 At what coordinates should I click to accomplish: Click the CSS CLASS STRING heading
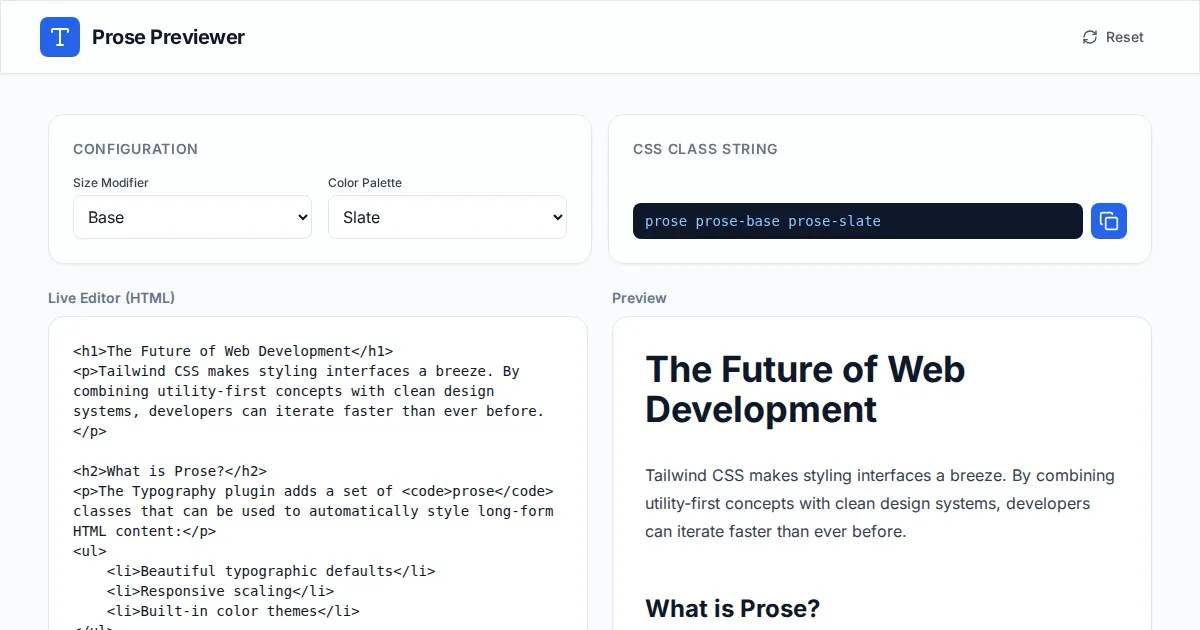click(x=705, y=149)
